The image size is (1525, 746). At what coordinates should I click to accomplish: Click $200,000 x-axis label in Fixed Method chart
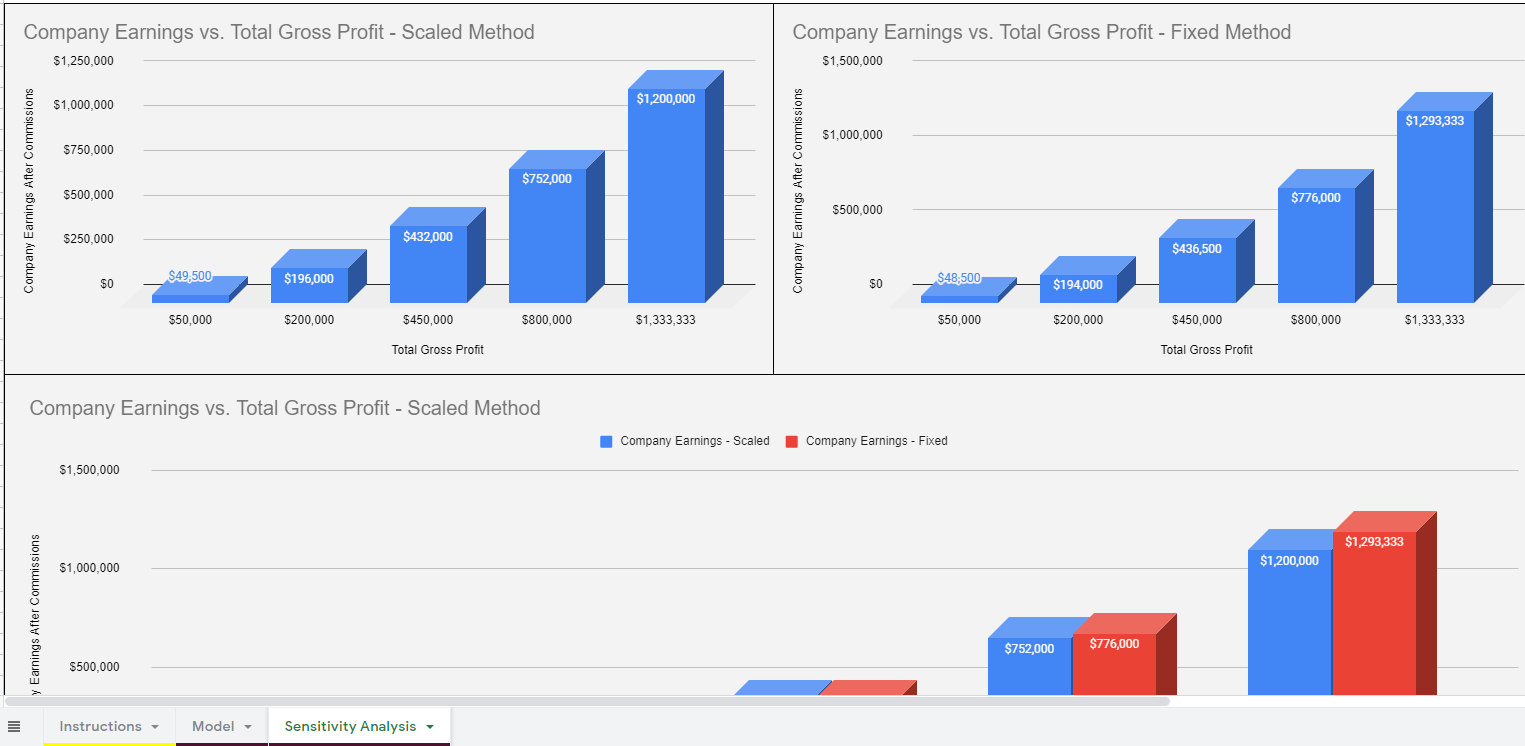tap(1078, 320)
